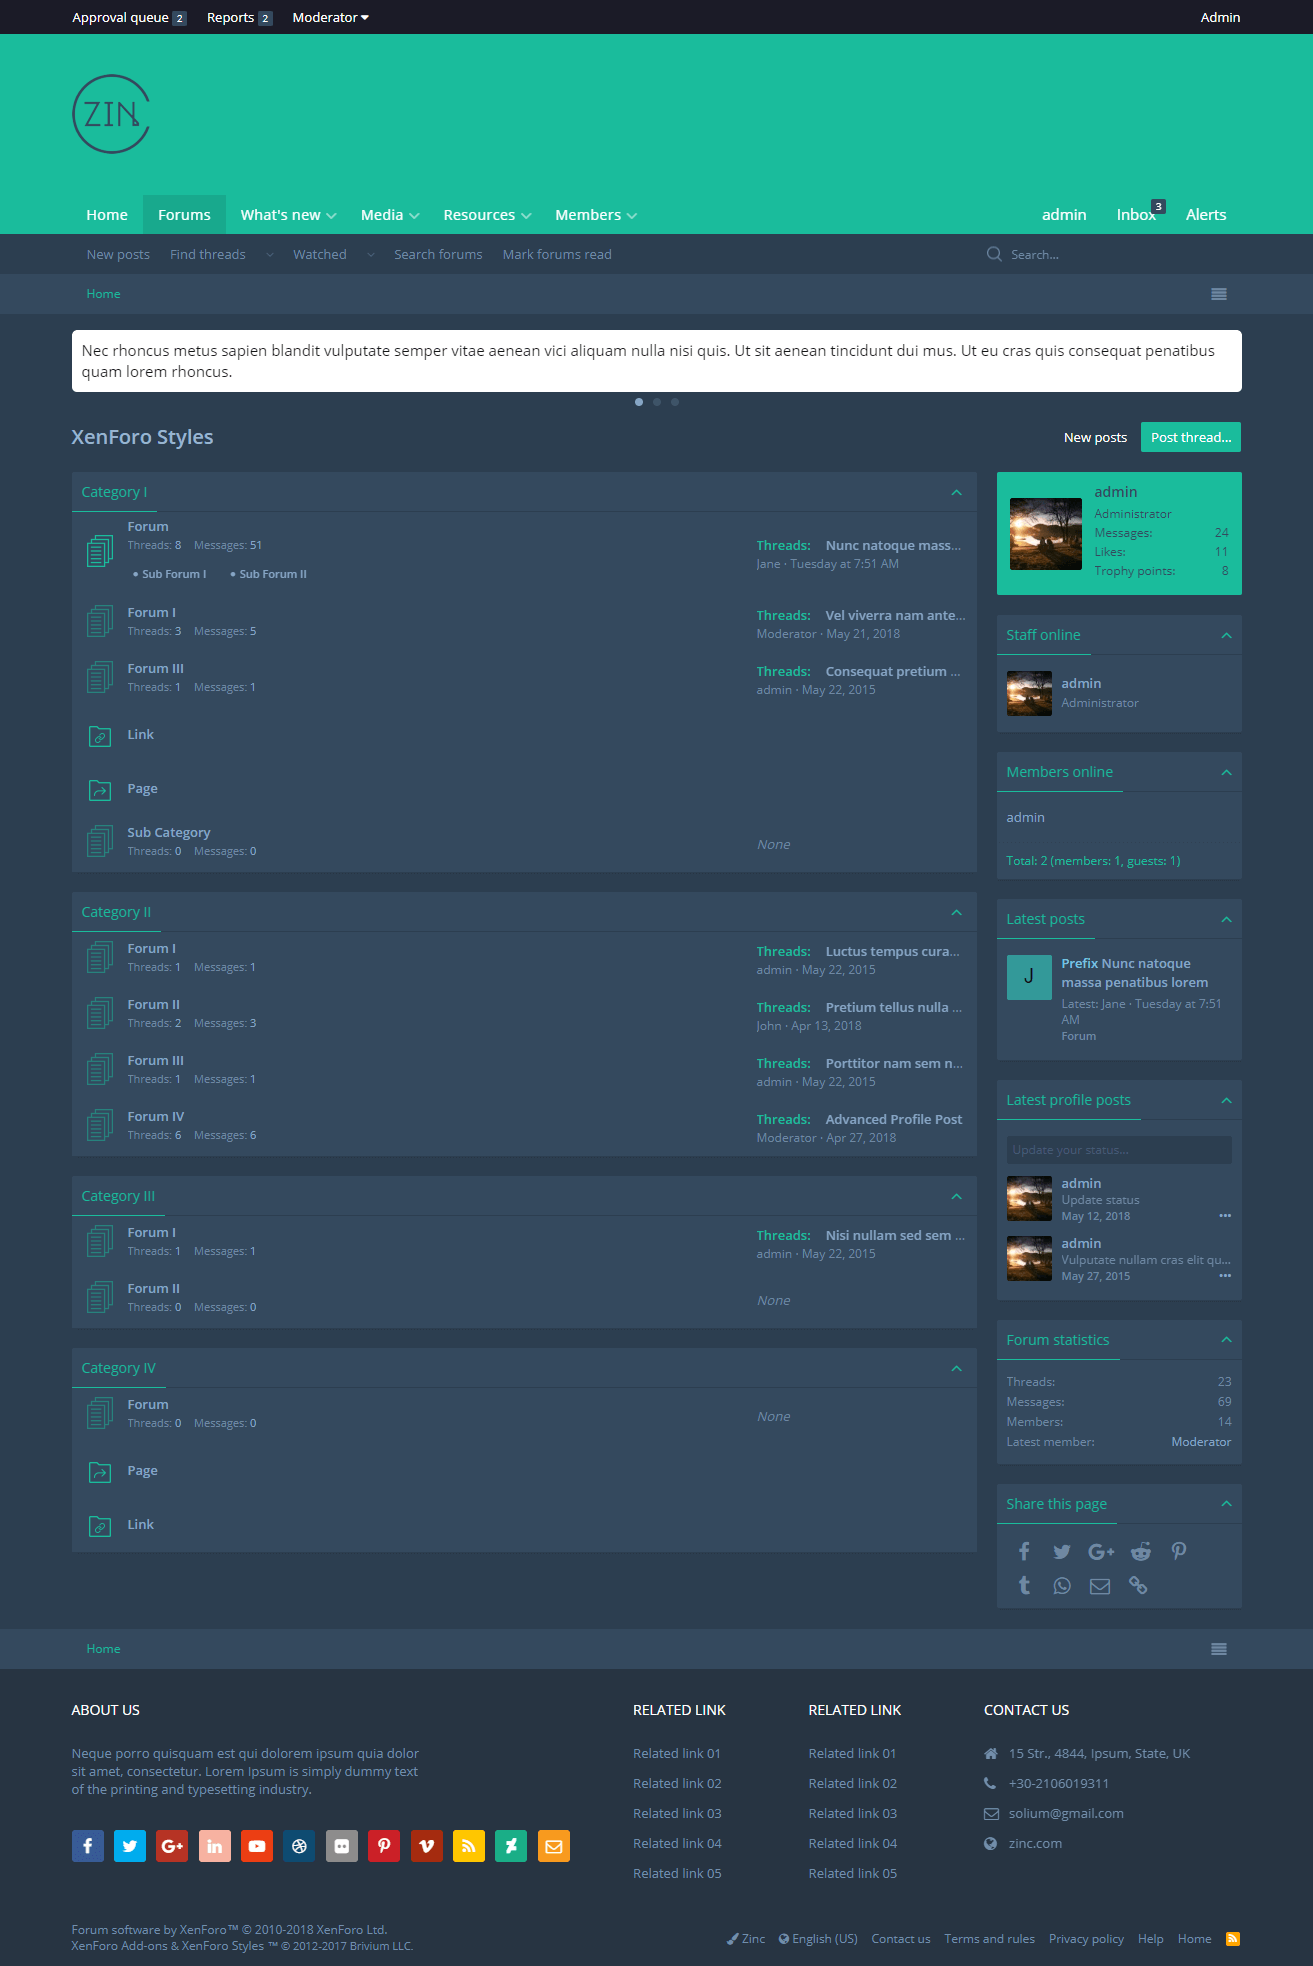This screenshot has height=1966, width=1313.
Task: Expand the What's new menu arrow
Action: [x=331, y=216]
